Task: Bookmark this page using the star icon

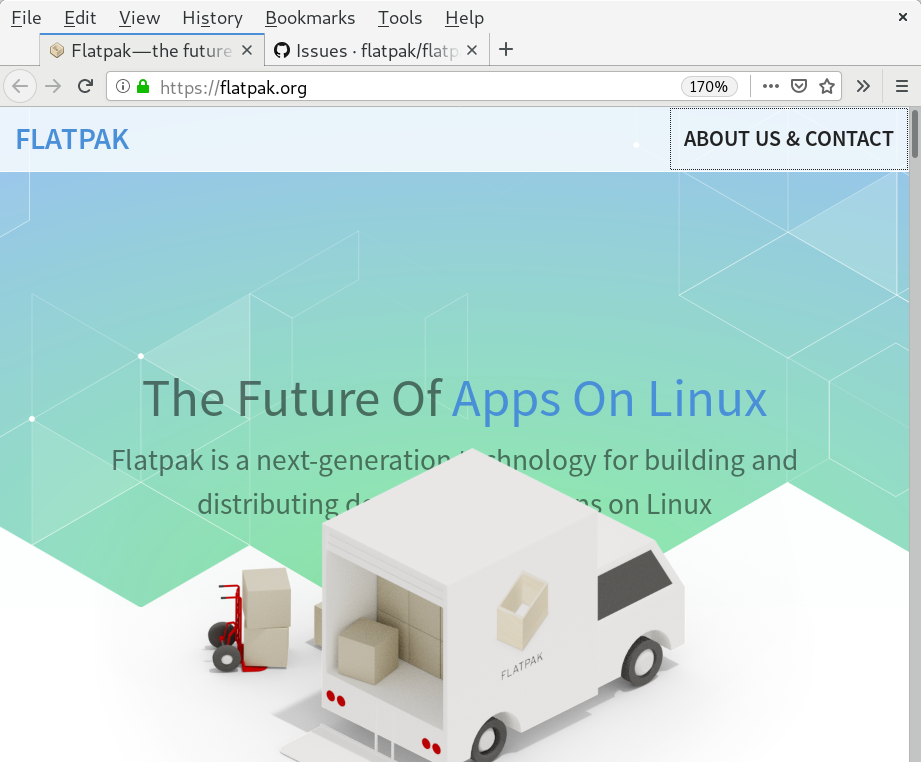Action: (827, 86)
